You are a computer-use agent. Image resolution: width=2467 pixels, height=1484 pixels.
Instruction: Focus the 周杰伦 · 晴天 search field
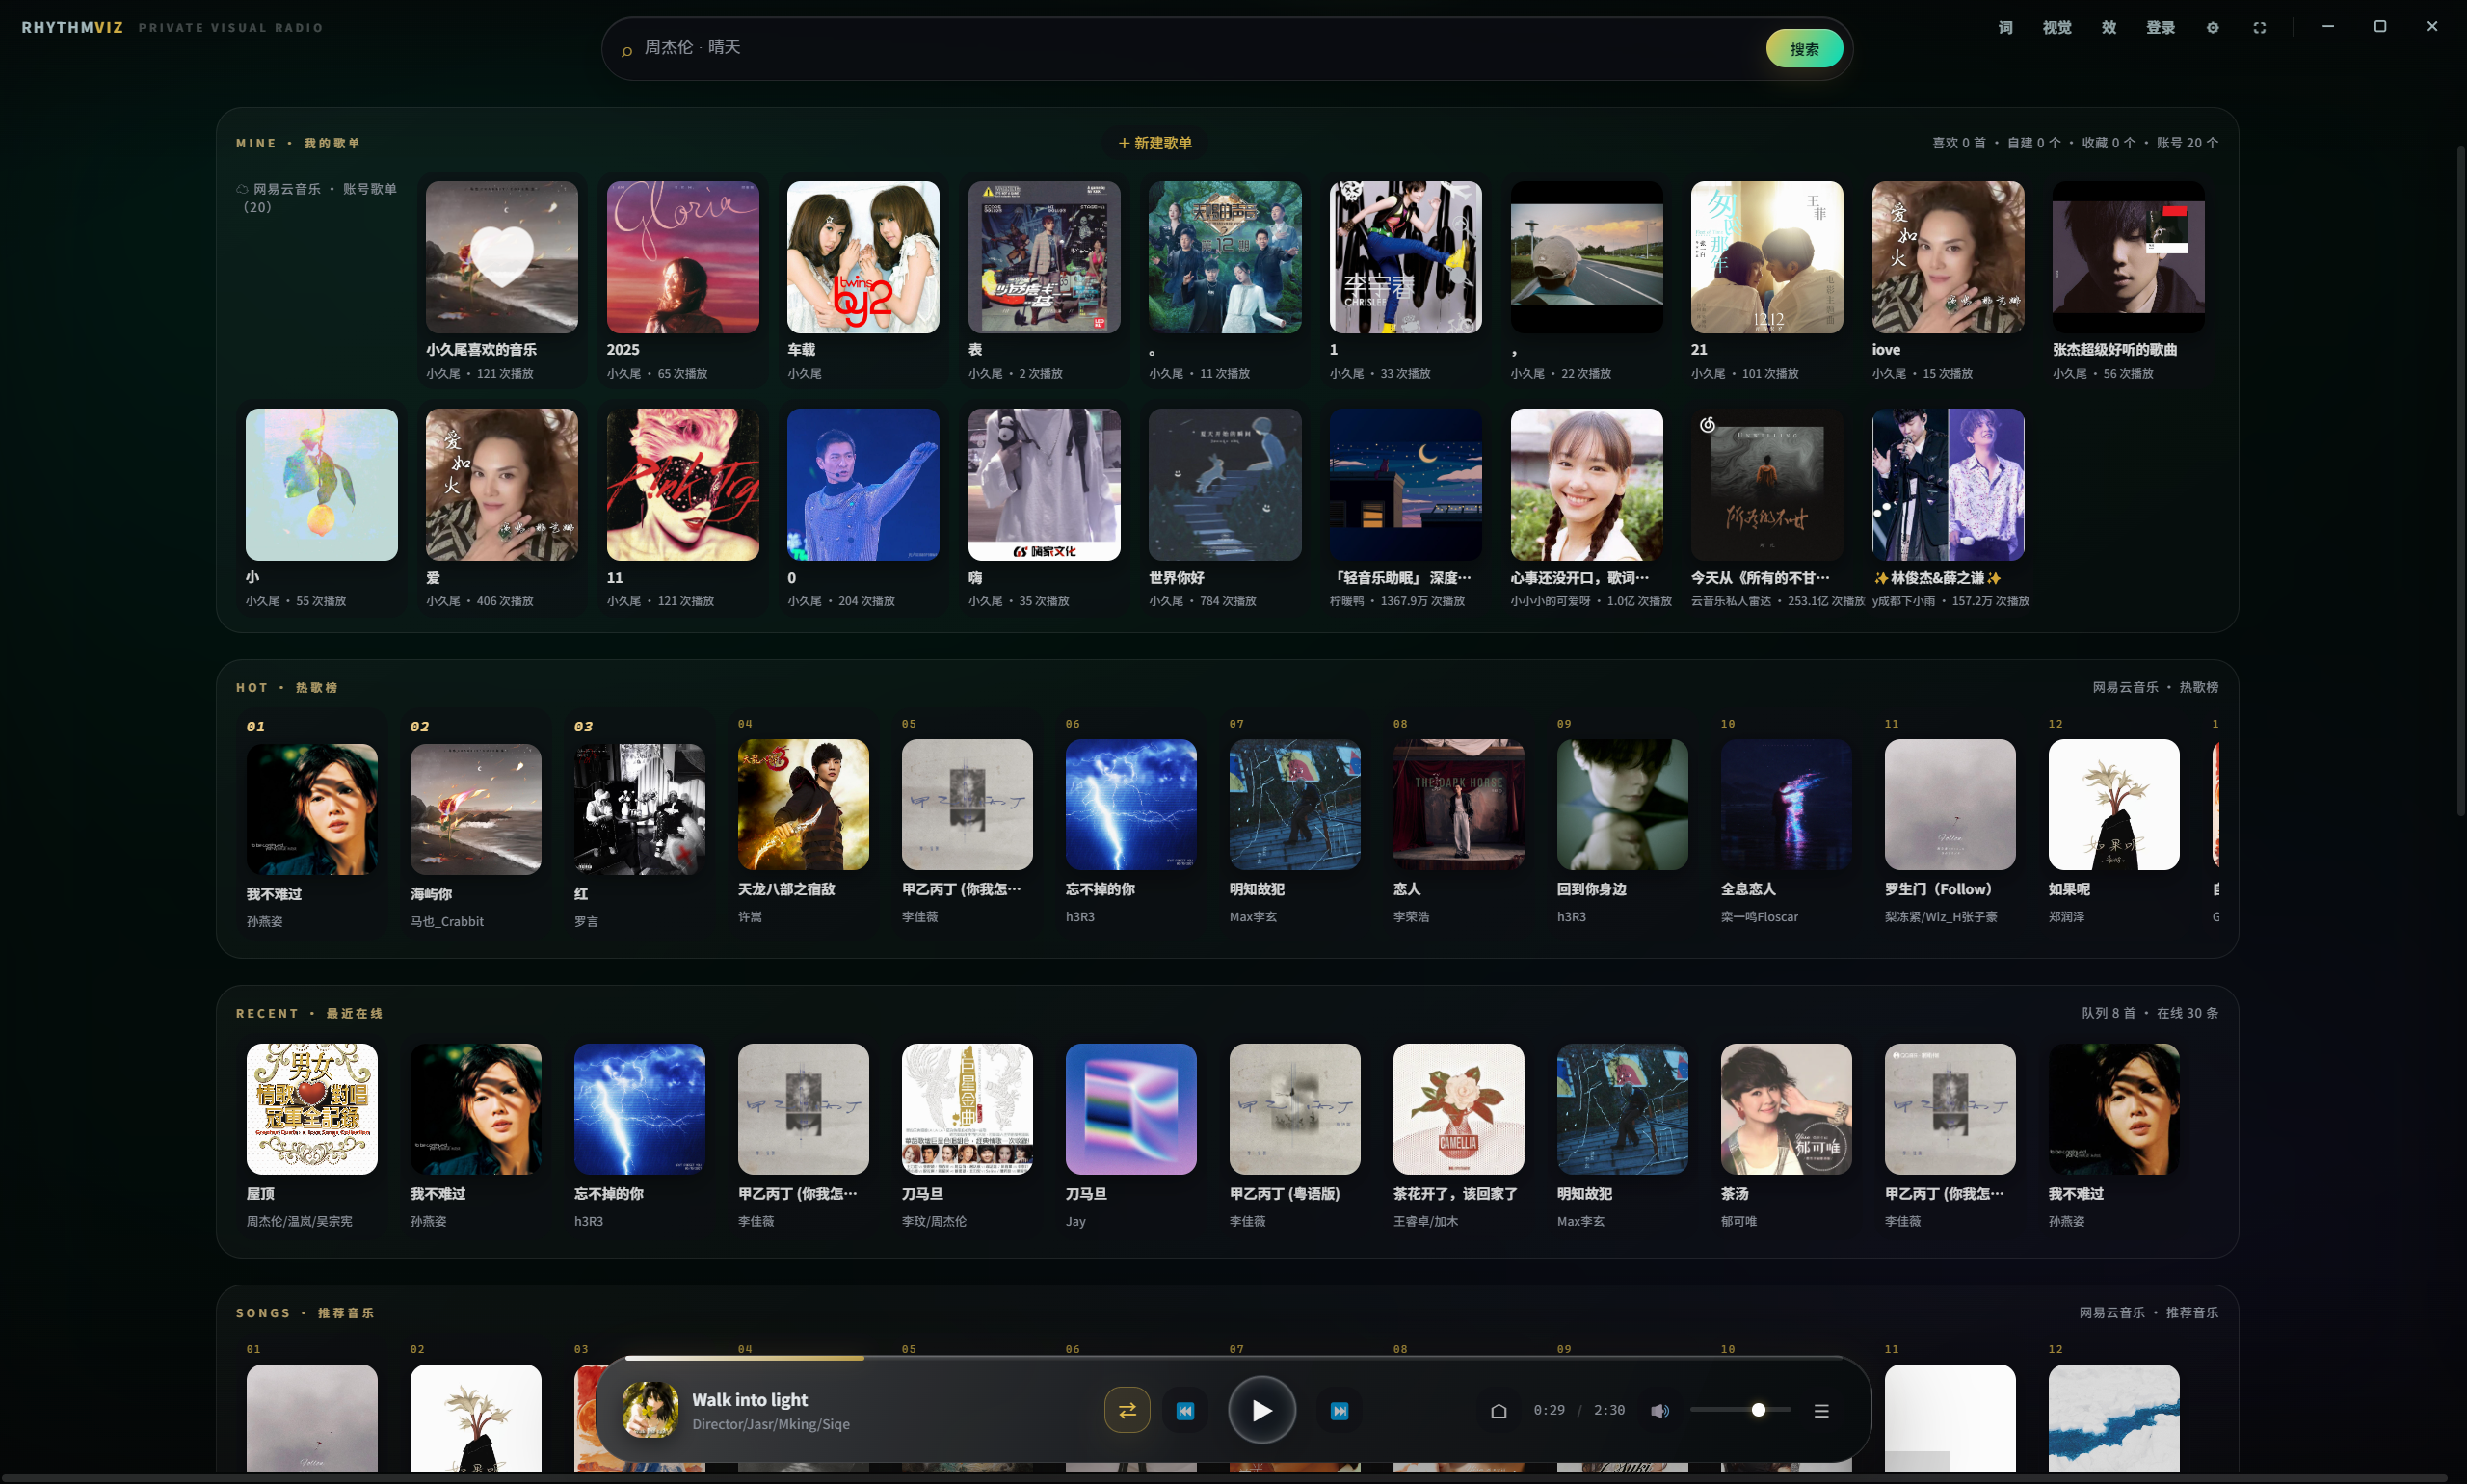1195,47
